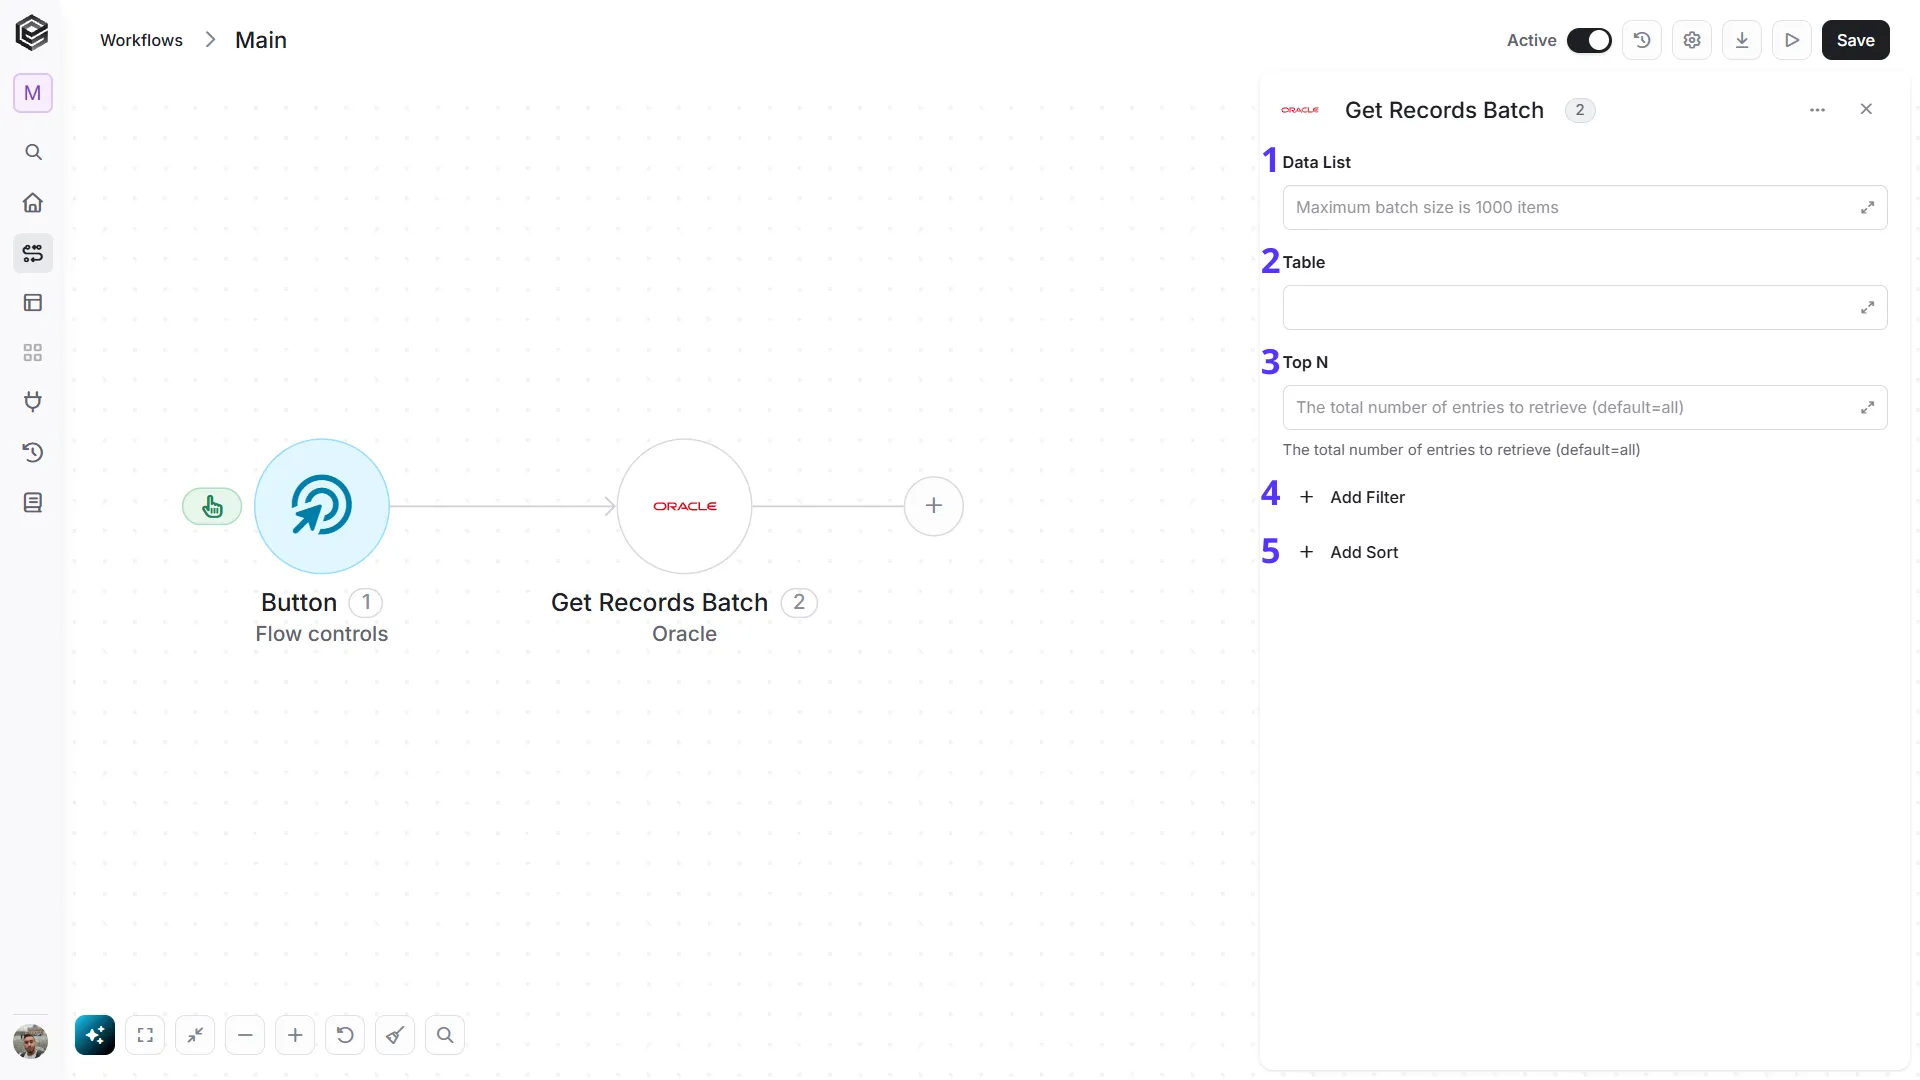Open the M workspace avatar
The image size is (1920, 1080).
(x=33, y=93)
